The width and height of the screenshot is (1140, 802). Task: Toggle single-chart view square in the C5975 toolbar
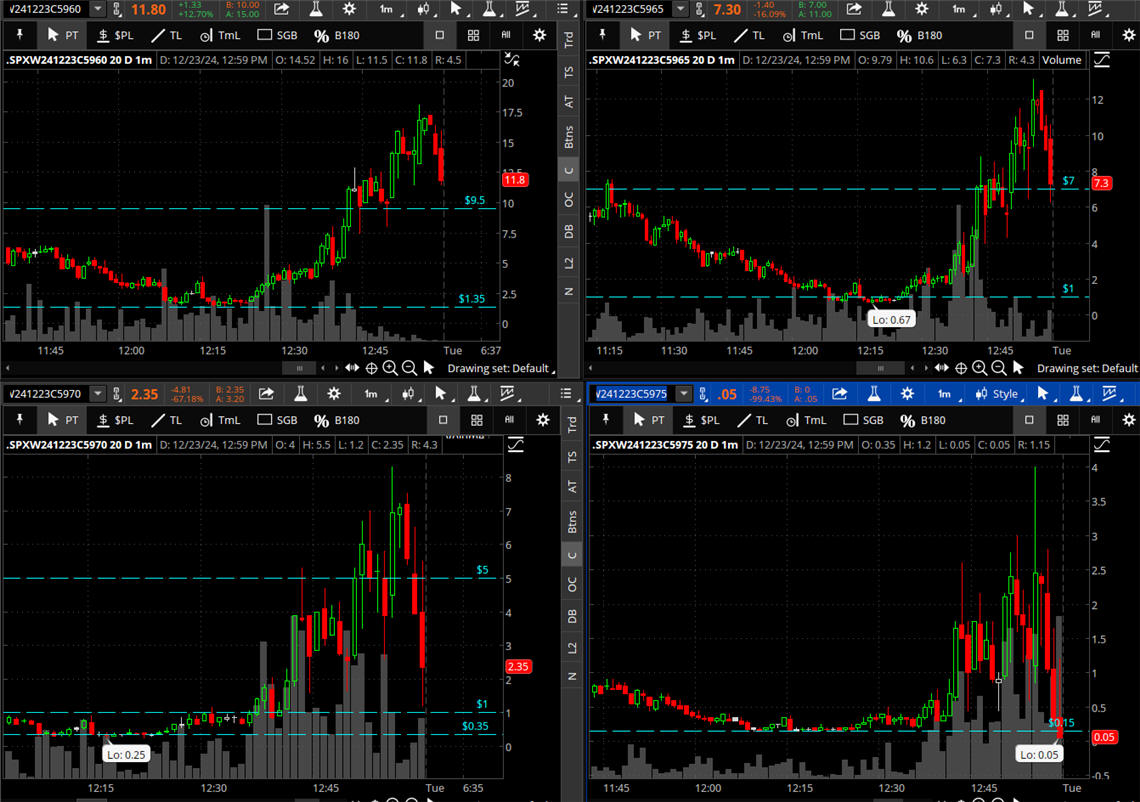click(x=1030, y=420)
